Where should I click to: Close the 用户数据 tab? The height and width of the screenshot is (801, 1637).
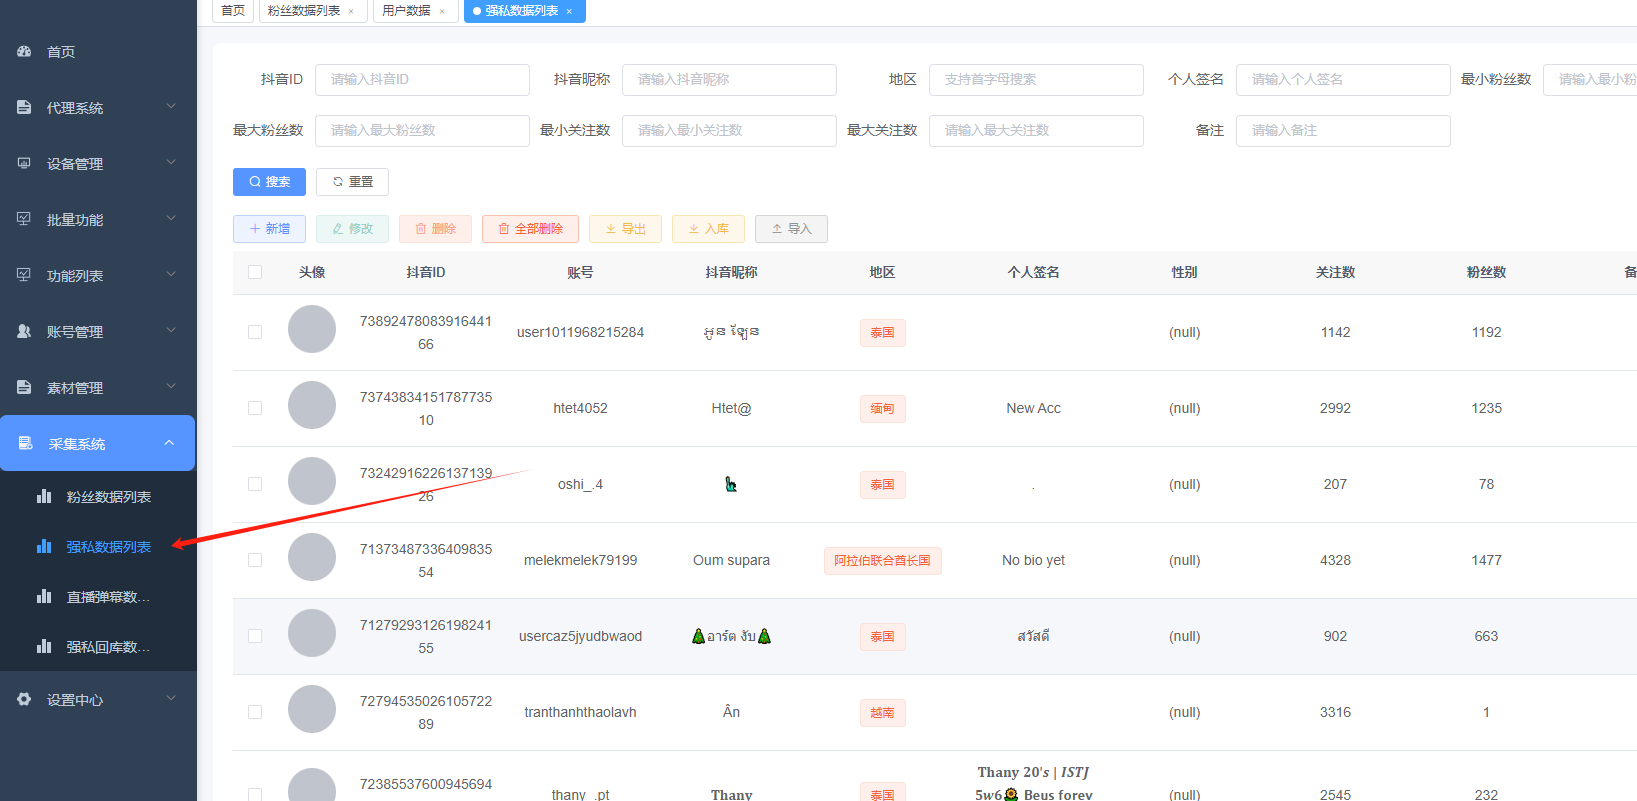click(x=442, y=11)
